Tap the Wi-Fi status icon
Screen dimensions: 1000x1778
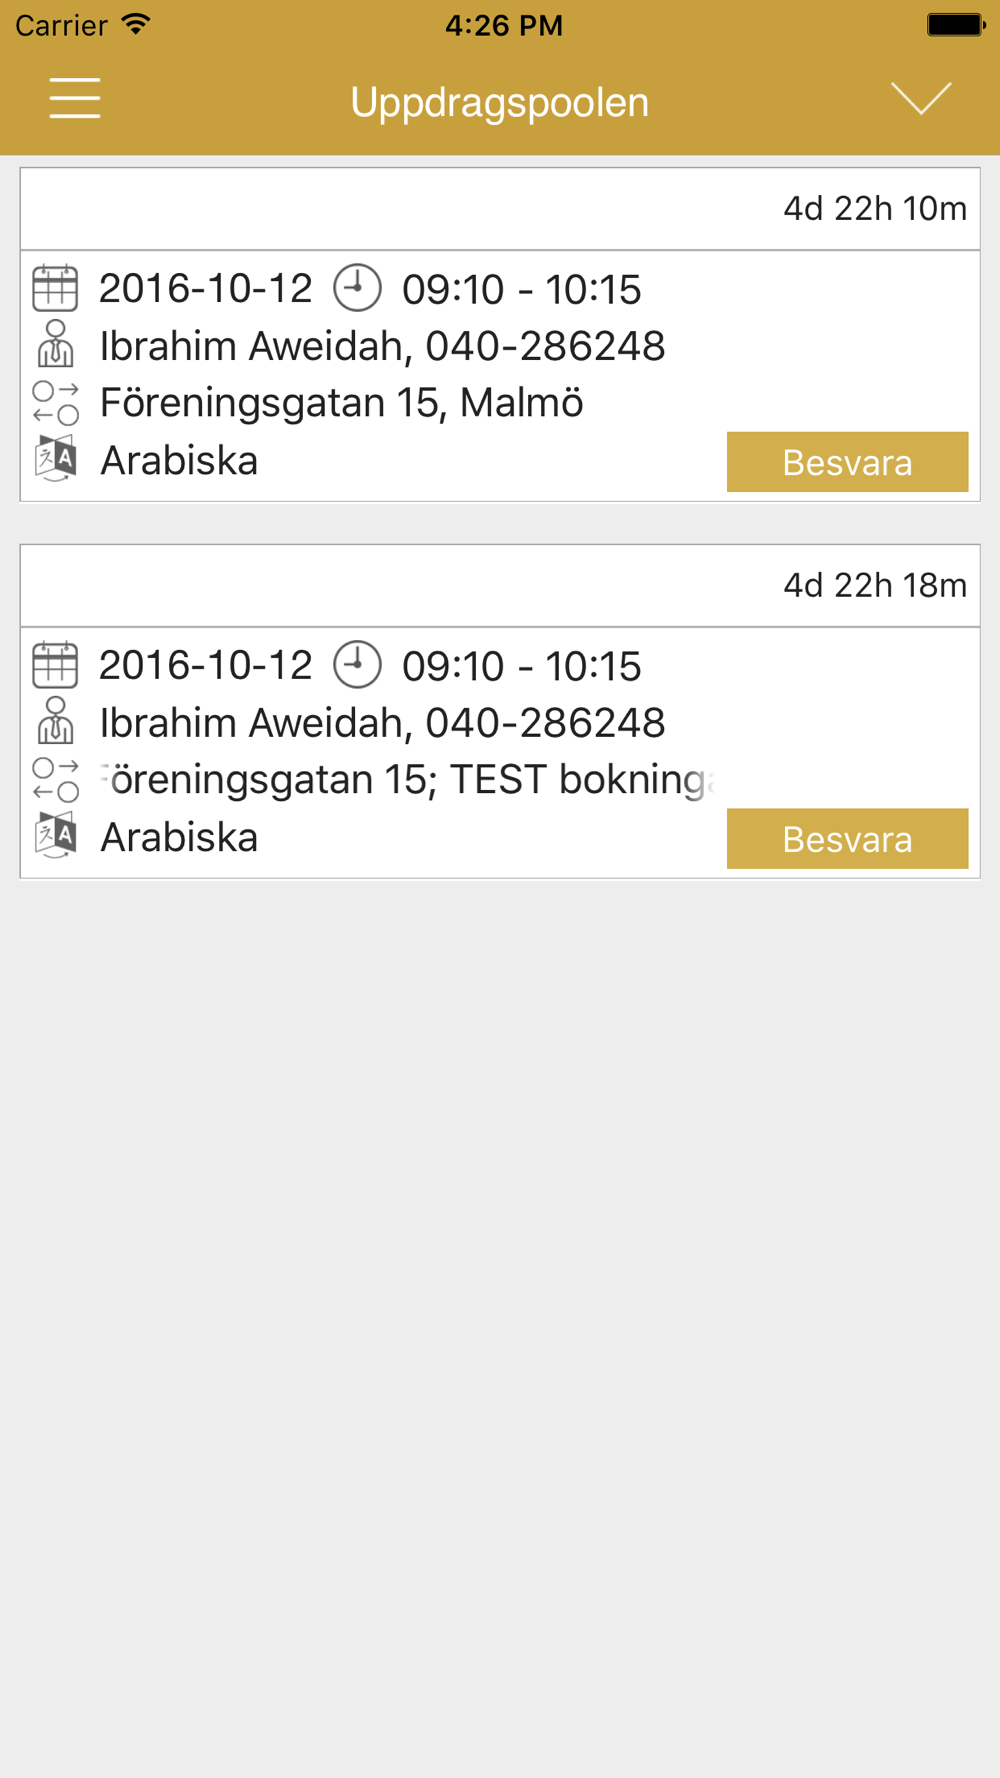(136, 24)
